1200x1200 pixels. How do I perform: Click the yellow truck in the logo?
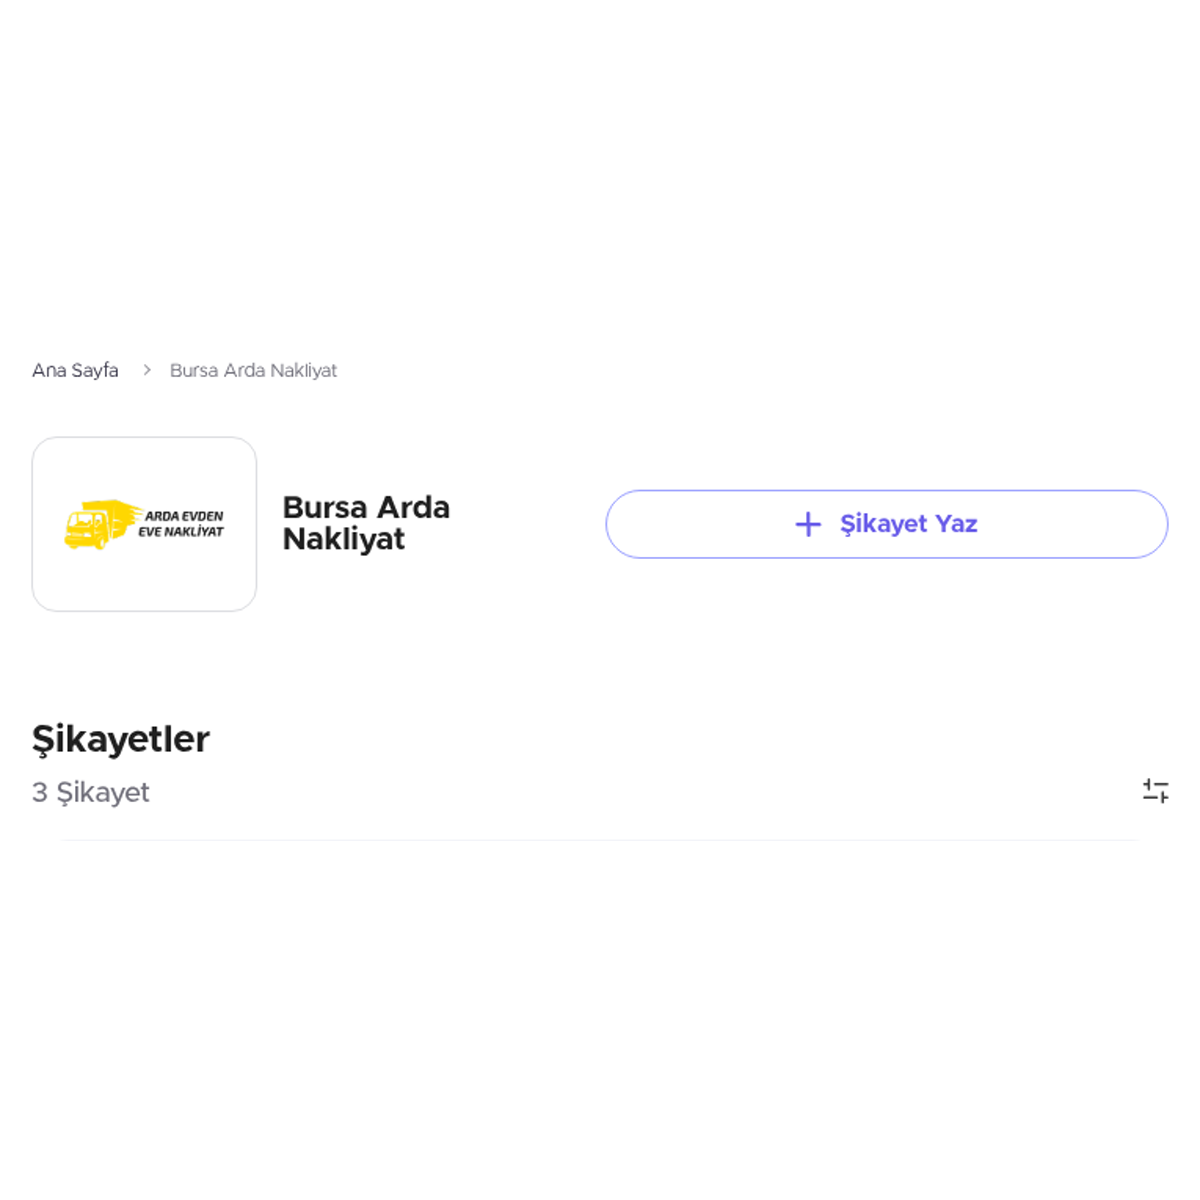pos(100,524)
